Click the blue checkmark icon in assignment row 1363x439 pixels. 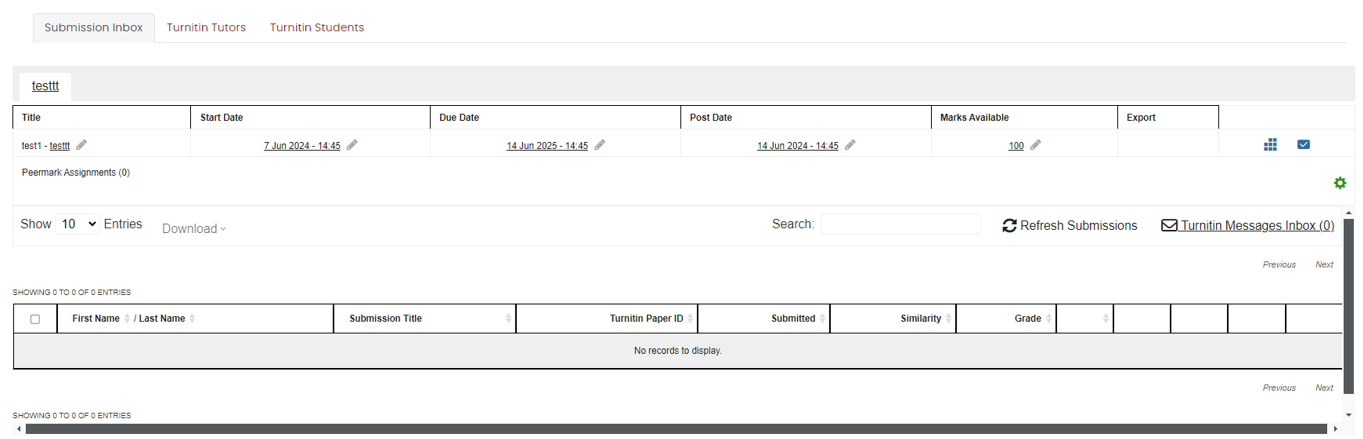point(1303,145)
